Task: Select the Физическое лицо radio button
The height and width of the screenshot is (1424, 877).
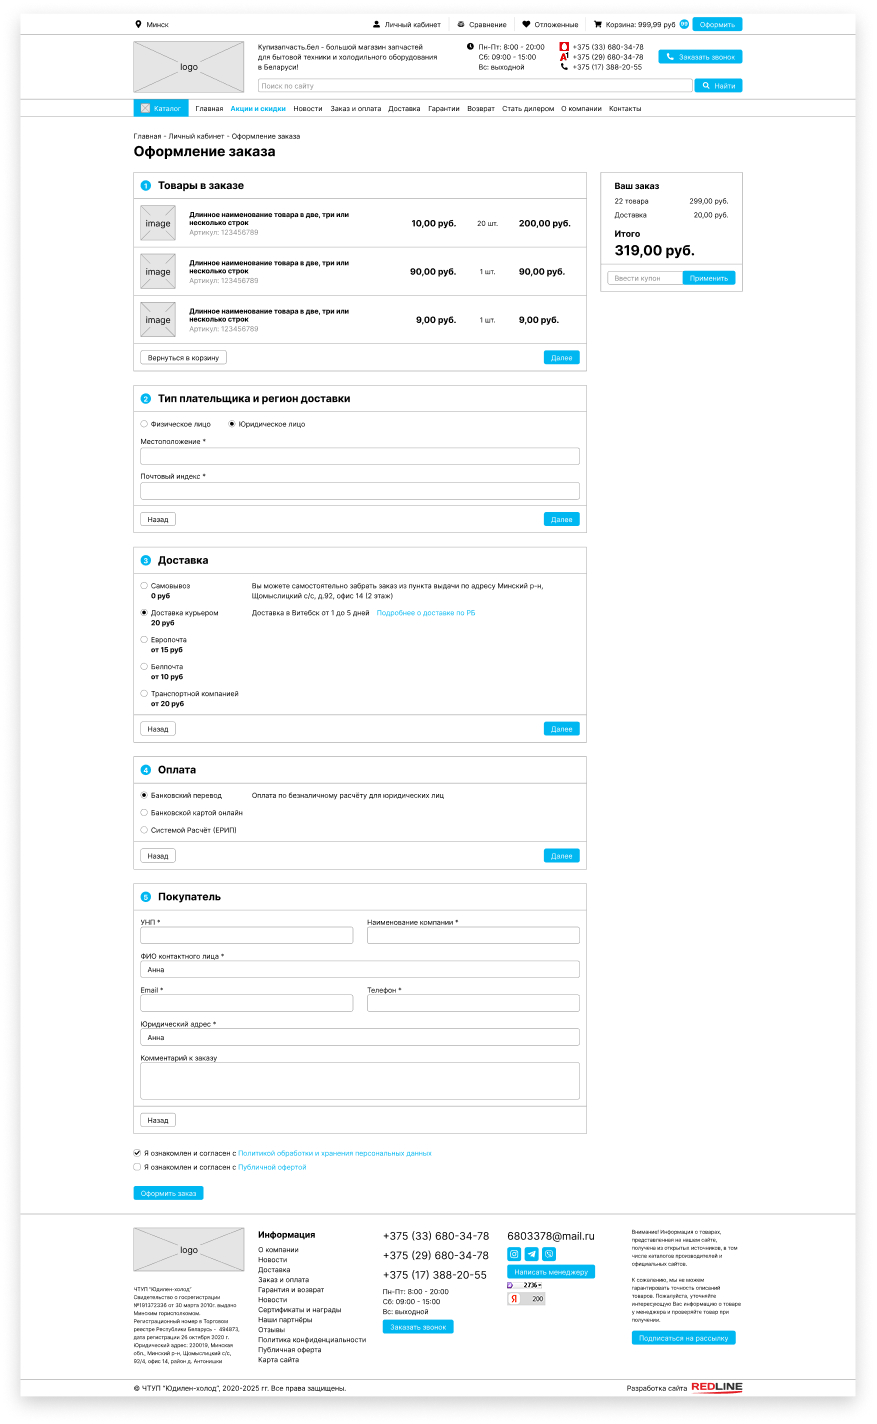Action: tap(144, 424)
